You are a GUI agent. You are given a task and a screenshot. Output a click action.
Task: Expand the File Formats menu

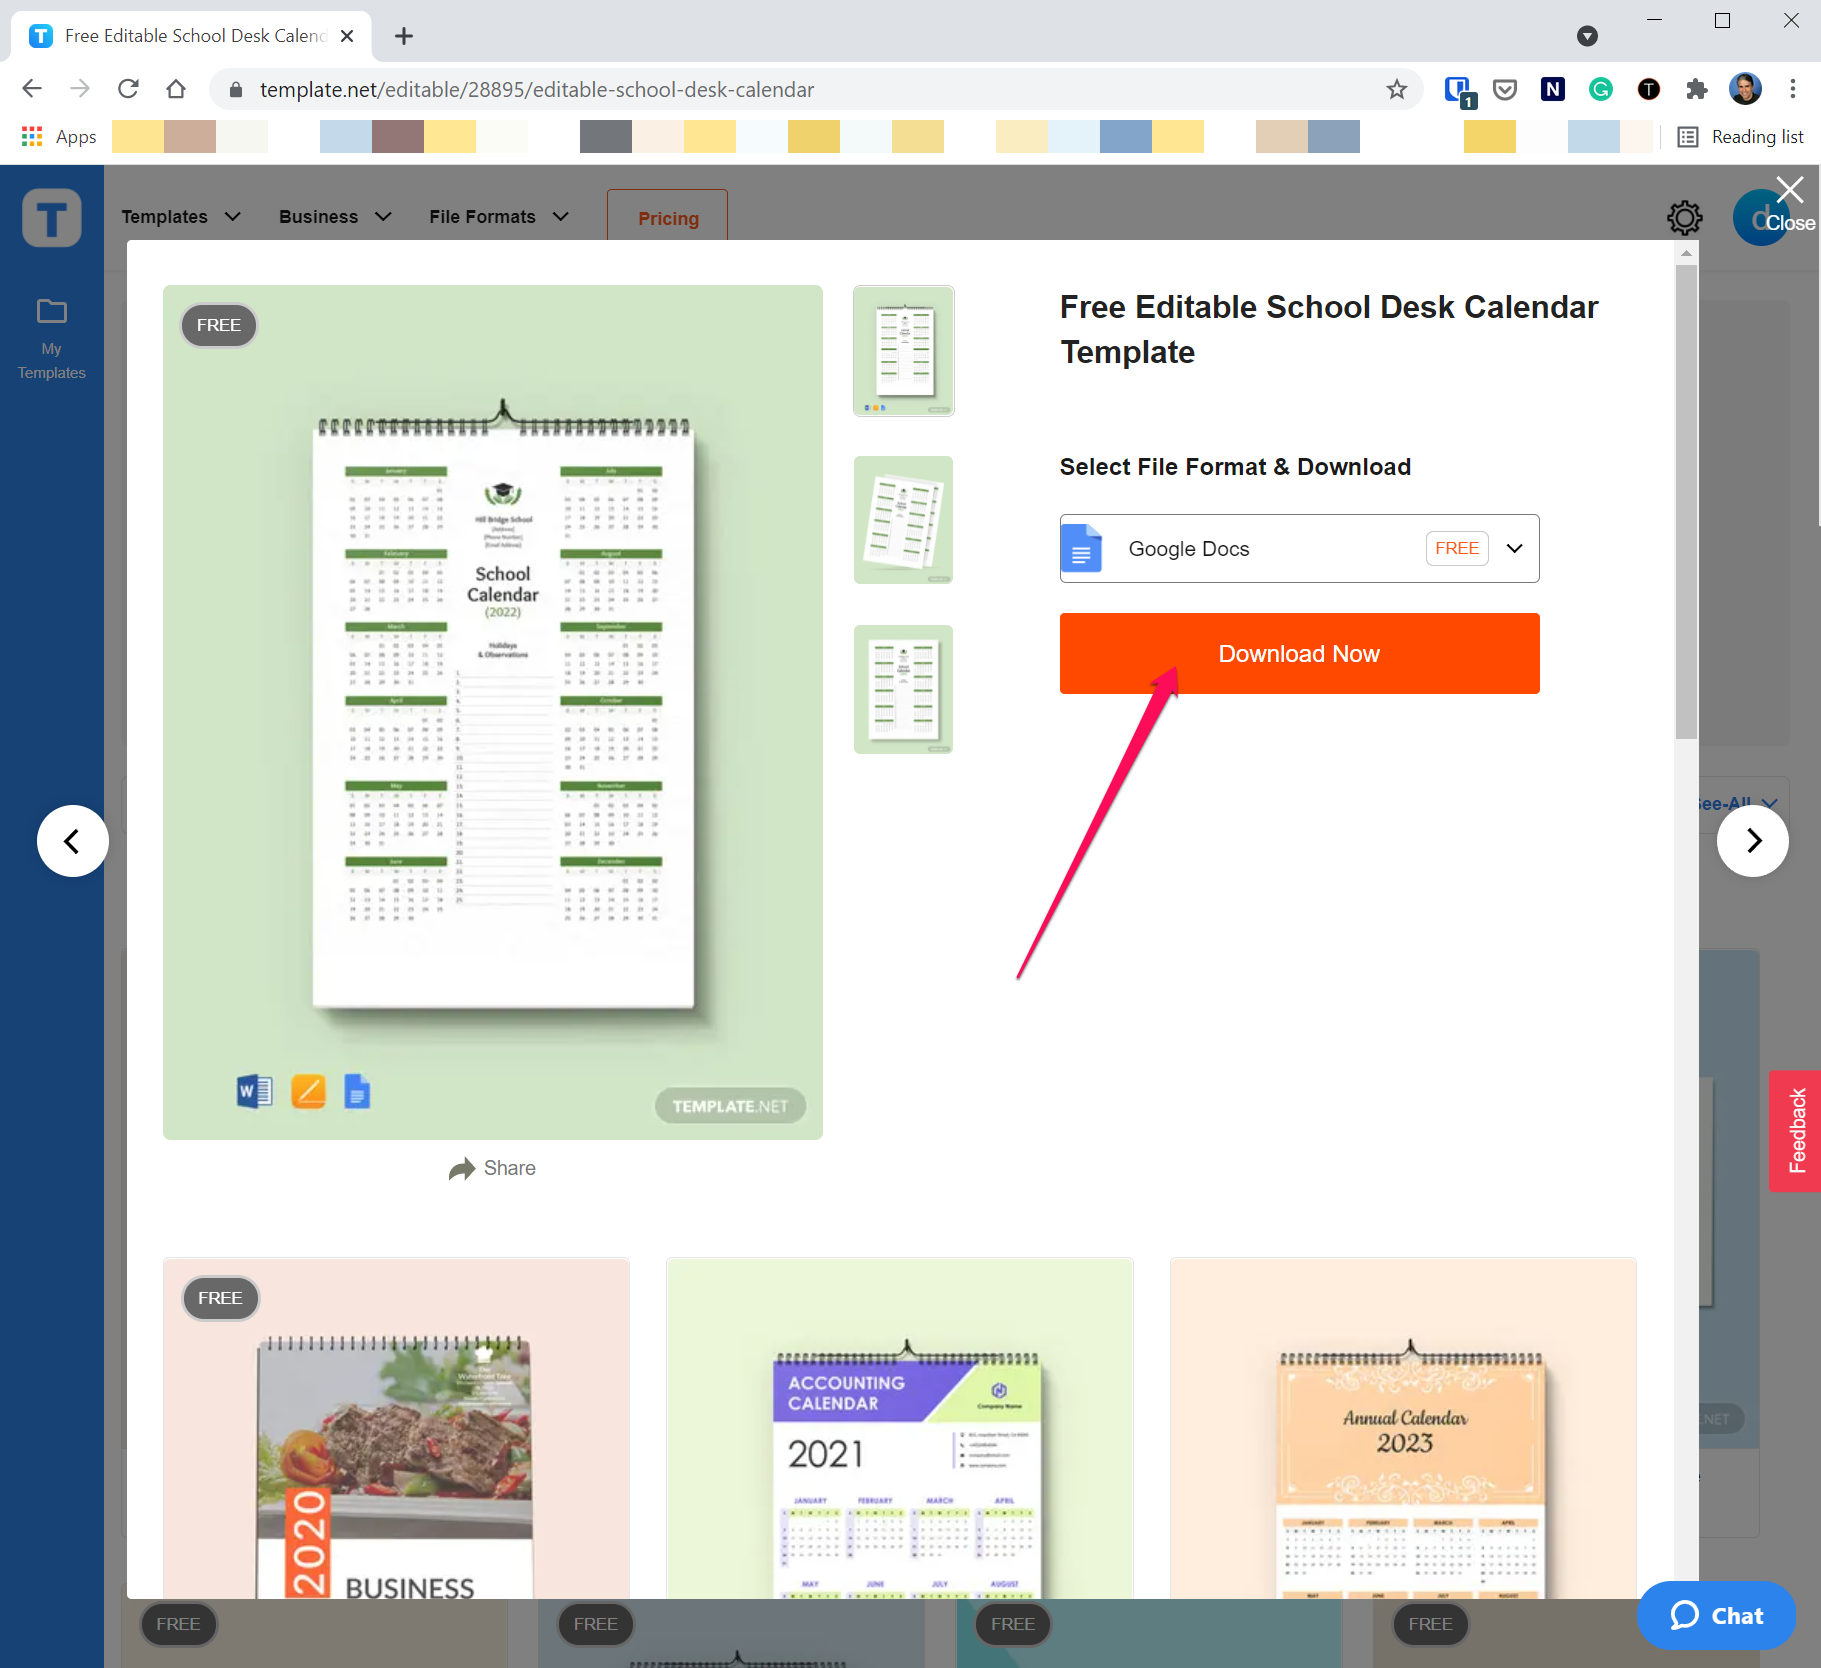click(499, 216)
